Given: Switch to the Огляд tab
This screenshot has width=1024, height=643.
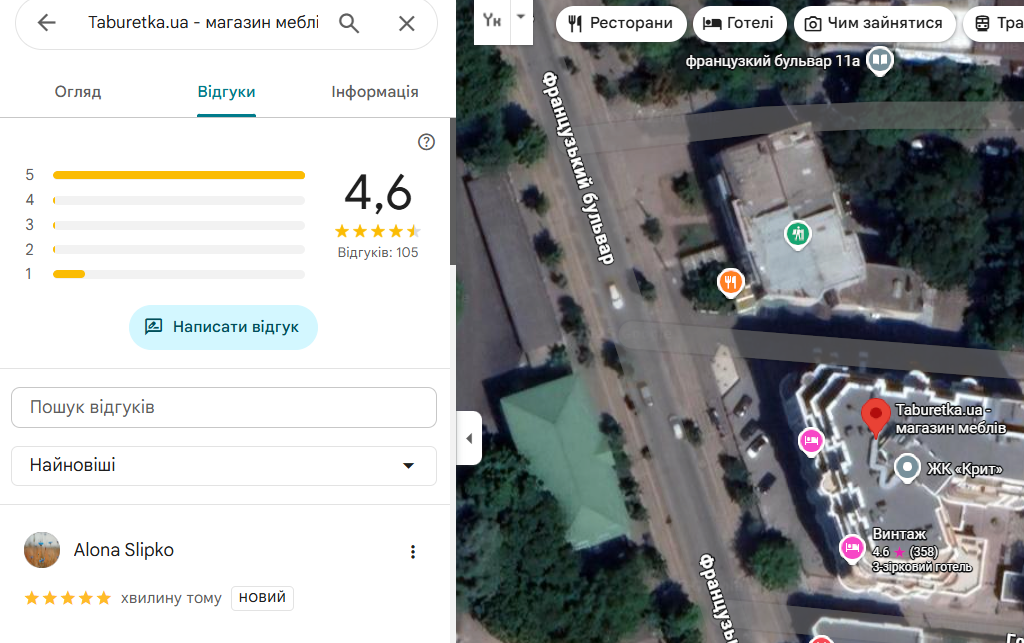Looking at the screenshot, I should (78, 92).
